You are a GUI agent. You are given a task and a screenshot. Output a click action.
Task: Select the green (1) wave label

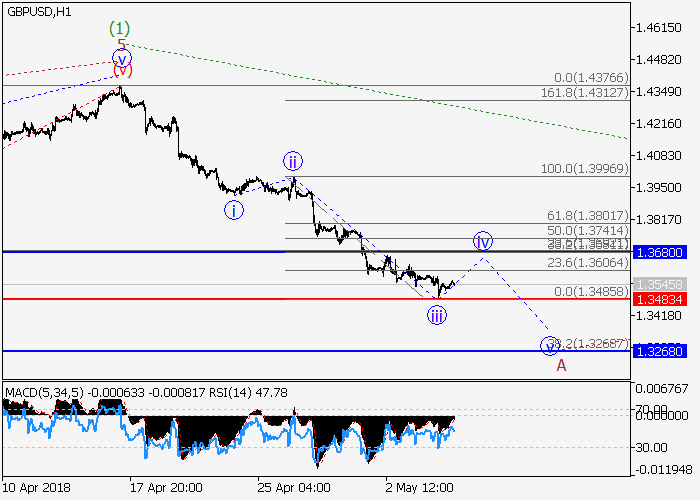point(120,29)
